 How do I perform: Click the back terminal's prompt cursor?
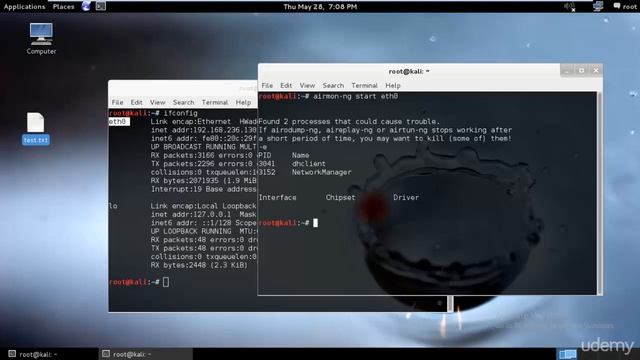[166, 282]
